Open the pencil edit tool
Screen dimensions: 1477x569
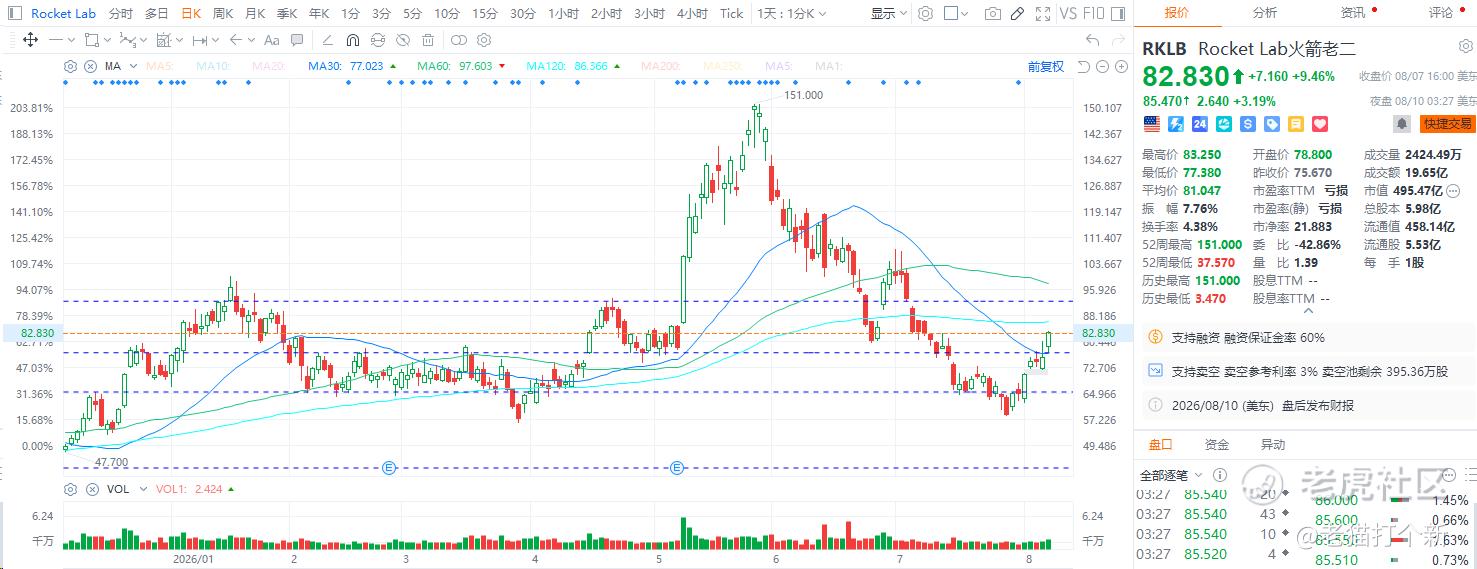tap(1017, 13)
